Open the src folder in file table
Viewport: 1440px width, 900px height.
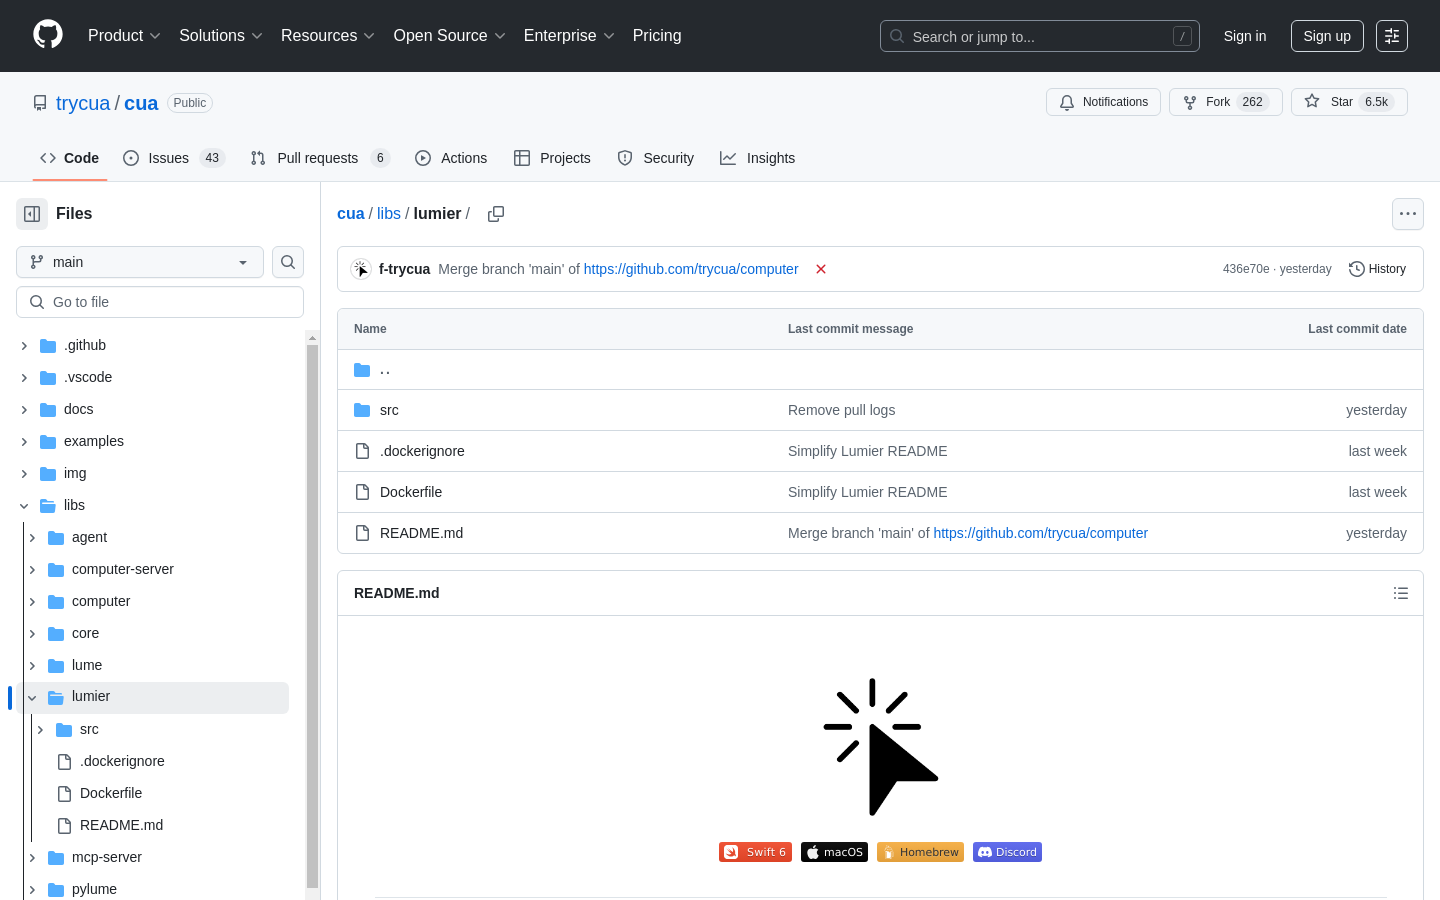click(389, 410)
